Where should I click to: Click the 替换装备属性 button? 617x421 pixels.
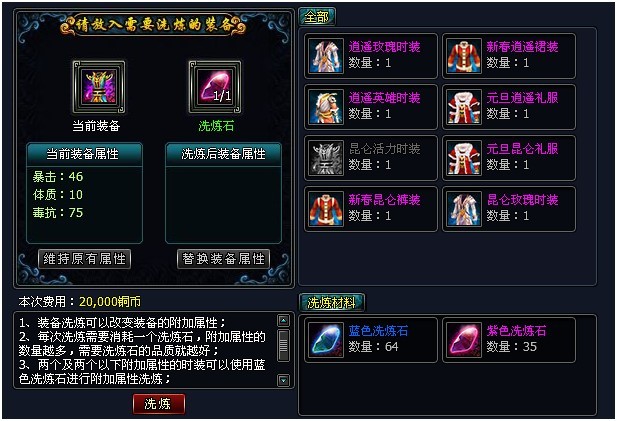pyautogui.click(x=224, y=259)
